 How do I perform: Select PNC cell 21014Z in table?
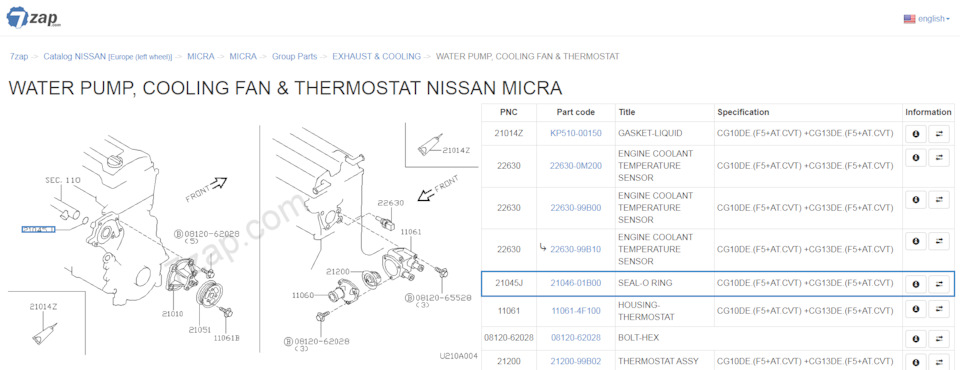click(509, 133)
